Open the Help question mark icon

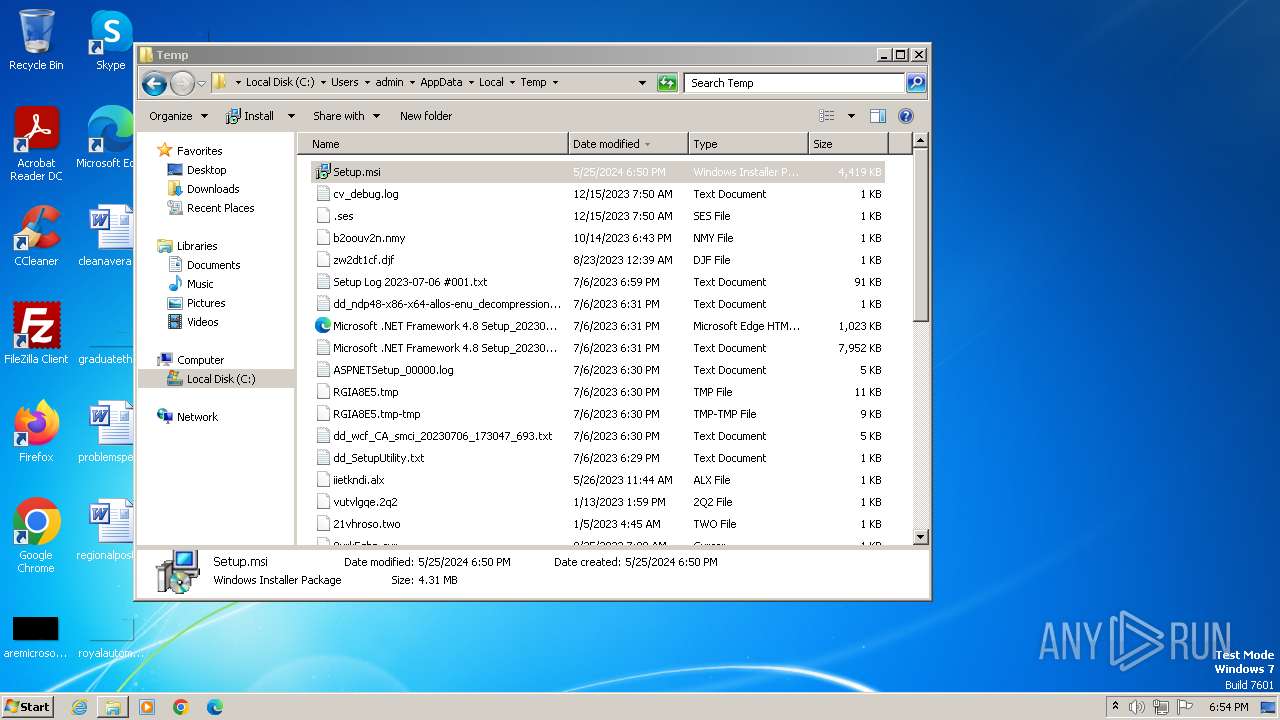point(906,116)
